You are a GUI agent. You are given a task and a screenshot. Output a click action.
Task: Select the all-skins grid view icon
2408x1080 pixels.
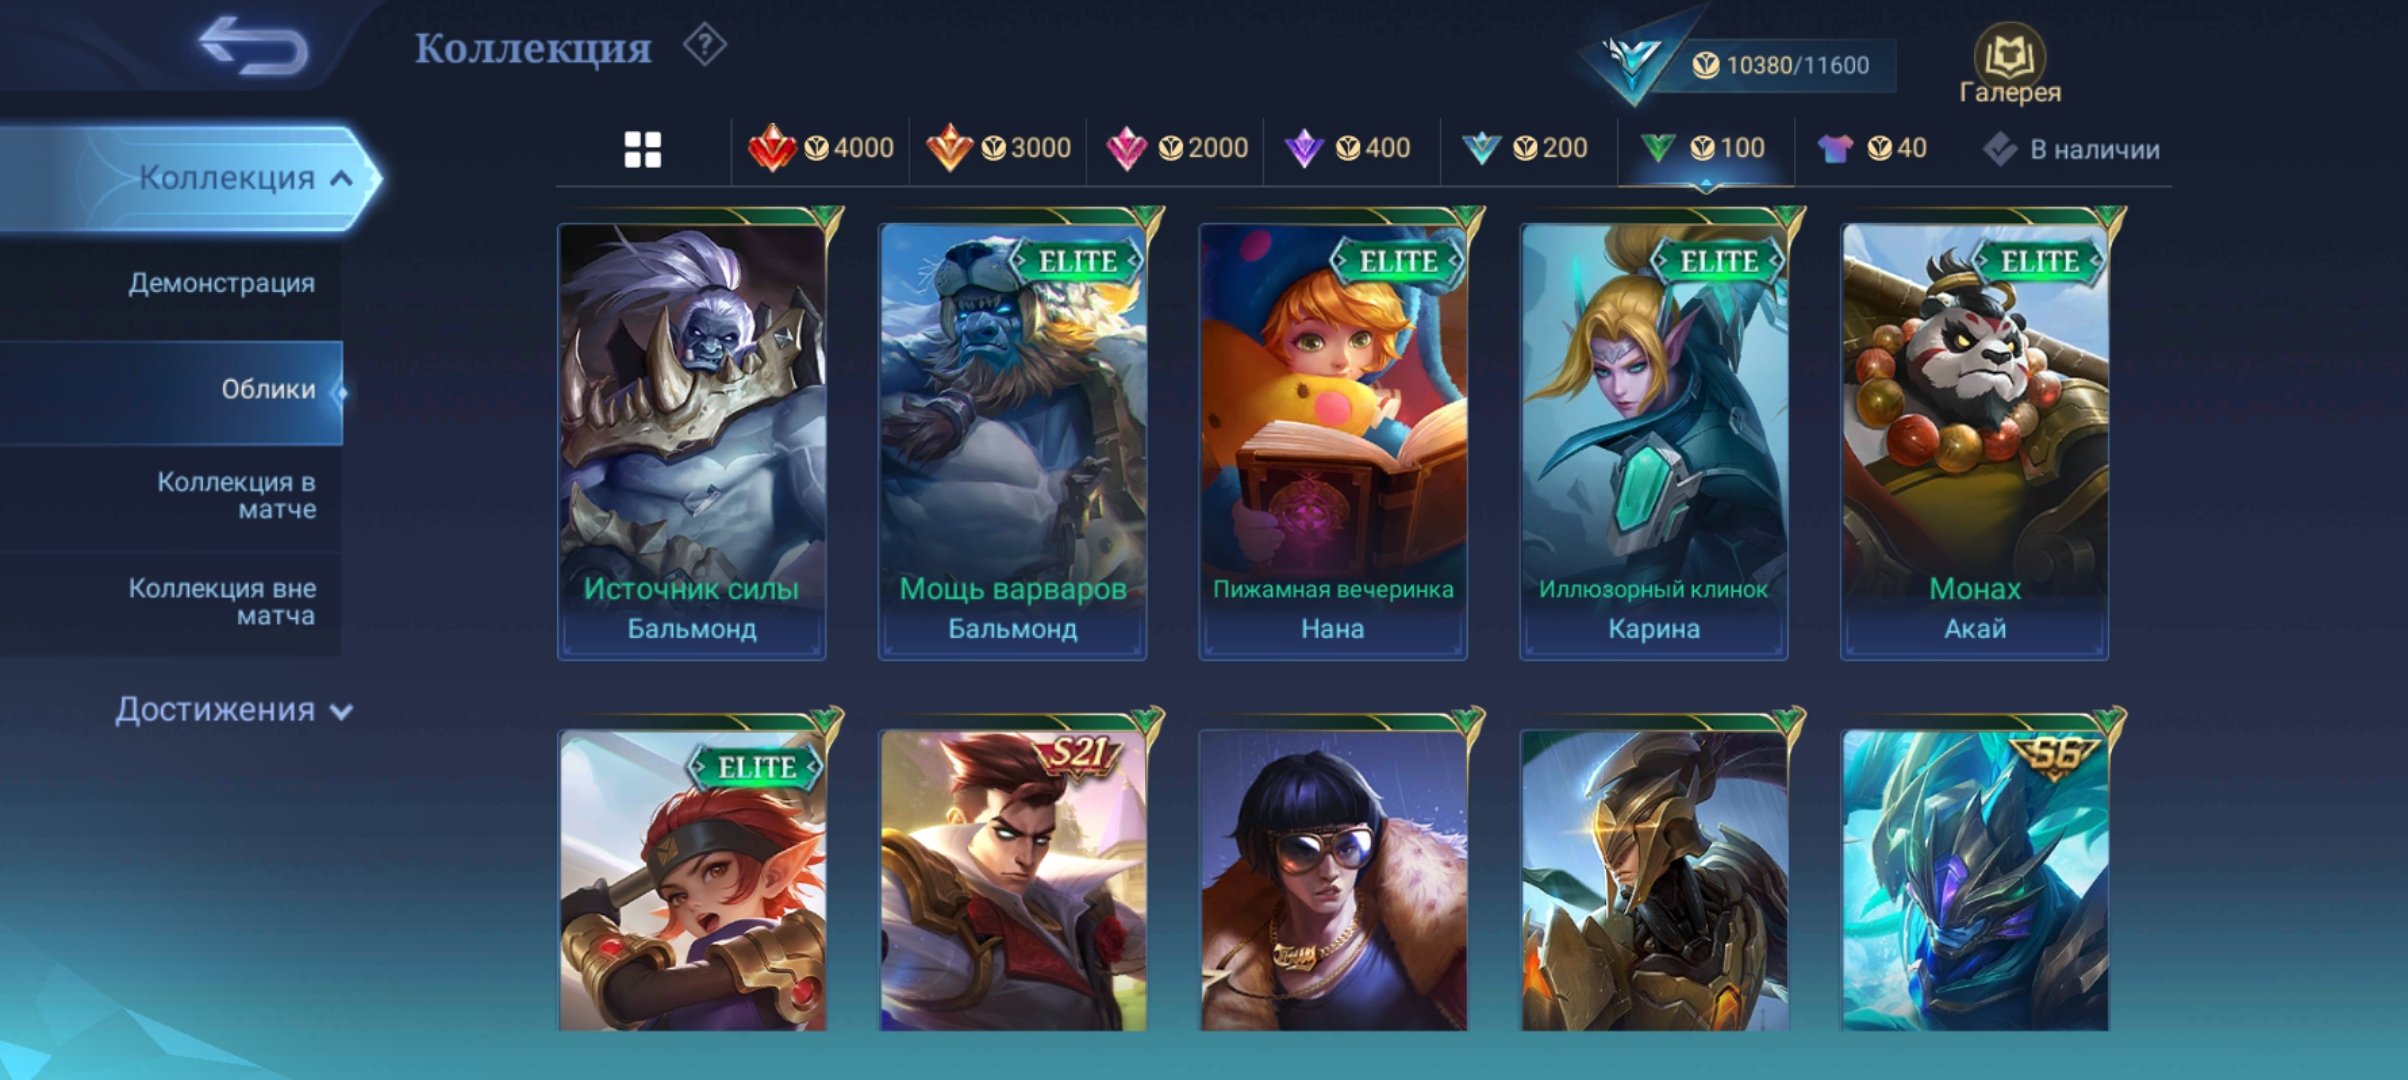642,150
